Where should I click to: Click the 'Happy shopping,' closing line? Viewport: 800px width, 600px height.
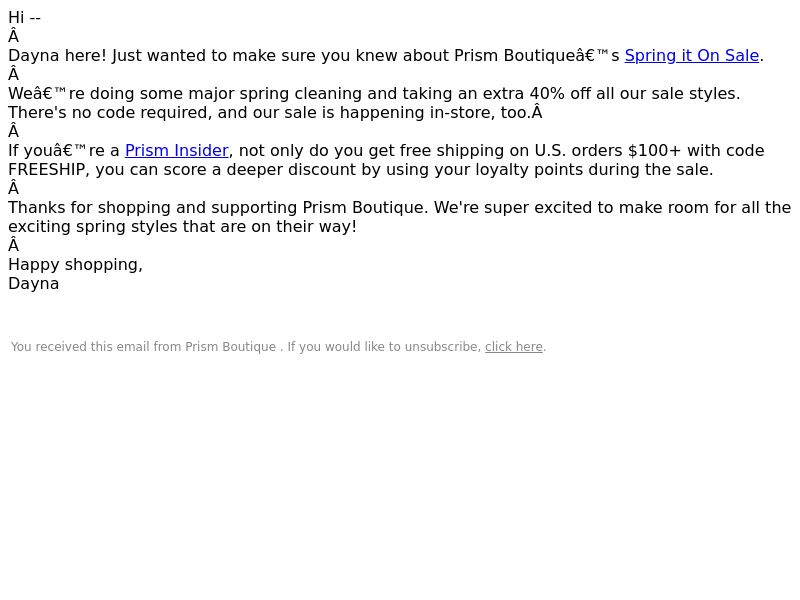click(x=76, y=265)
